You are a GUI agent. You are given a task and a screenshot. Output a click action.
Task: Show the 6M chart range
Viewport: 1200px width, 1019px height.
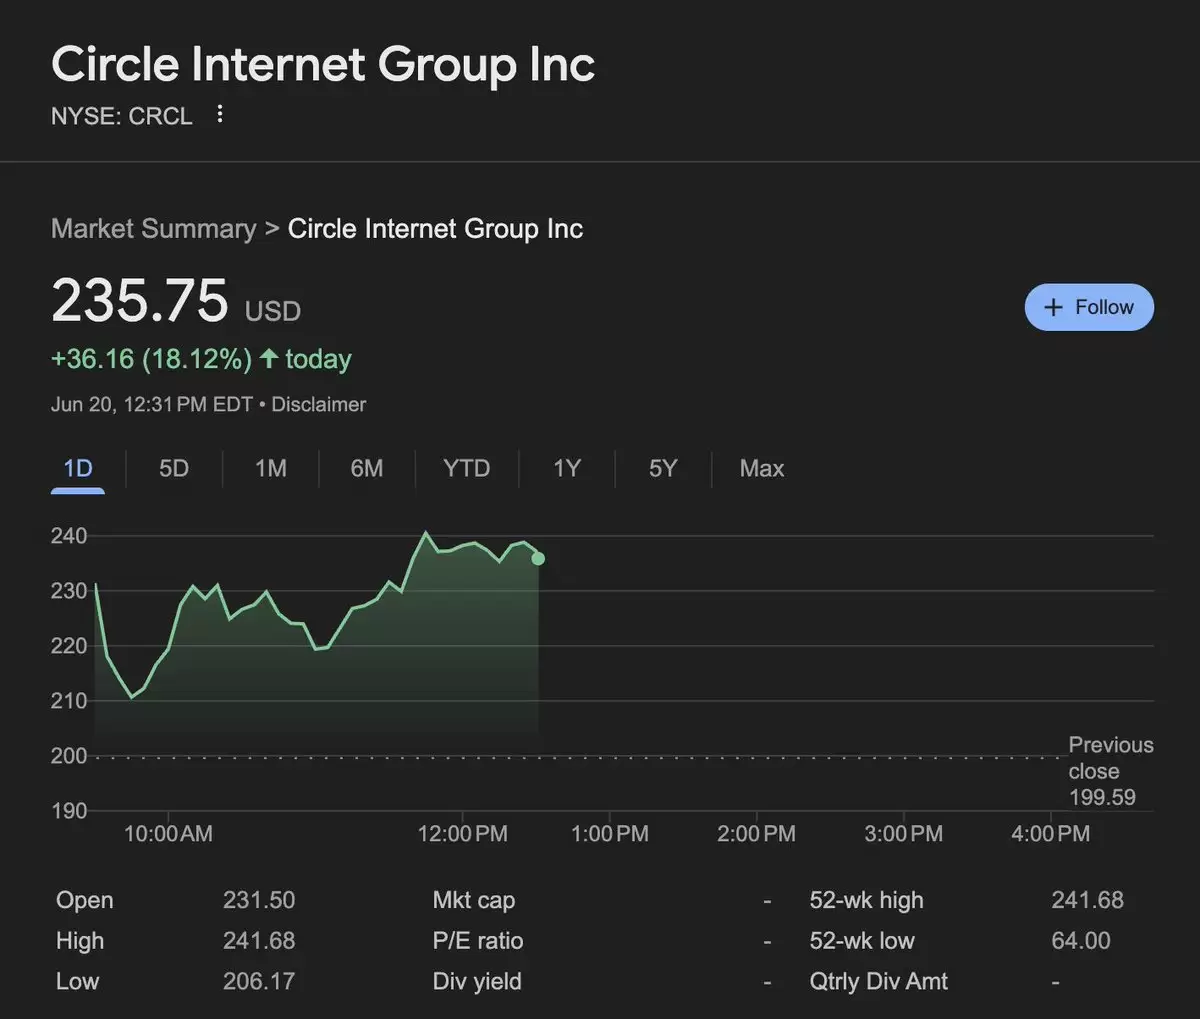(367, 468)
